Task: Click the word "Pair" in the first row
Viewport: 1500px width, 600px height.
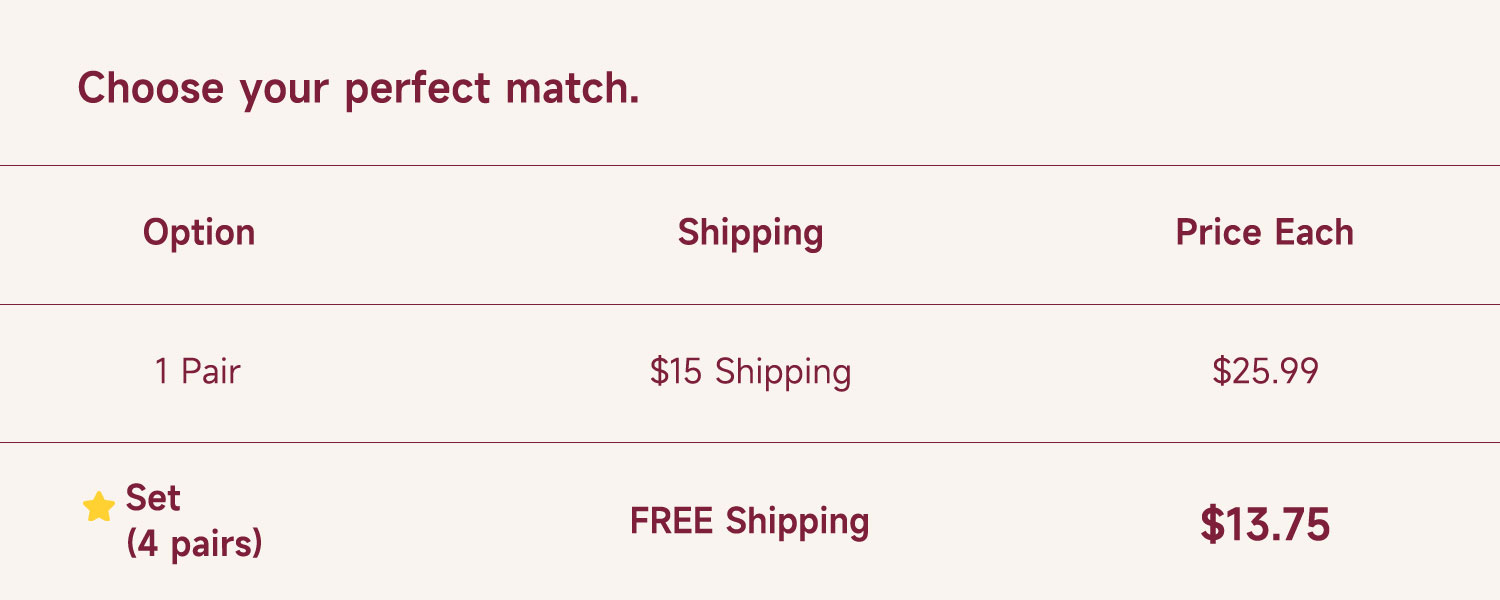Action: click(x=211, y=372)
